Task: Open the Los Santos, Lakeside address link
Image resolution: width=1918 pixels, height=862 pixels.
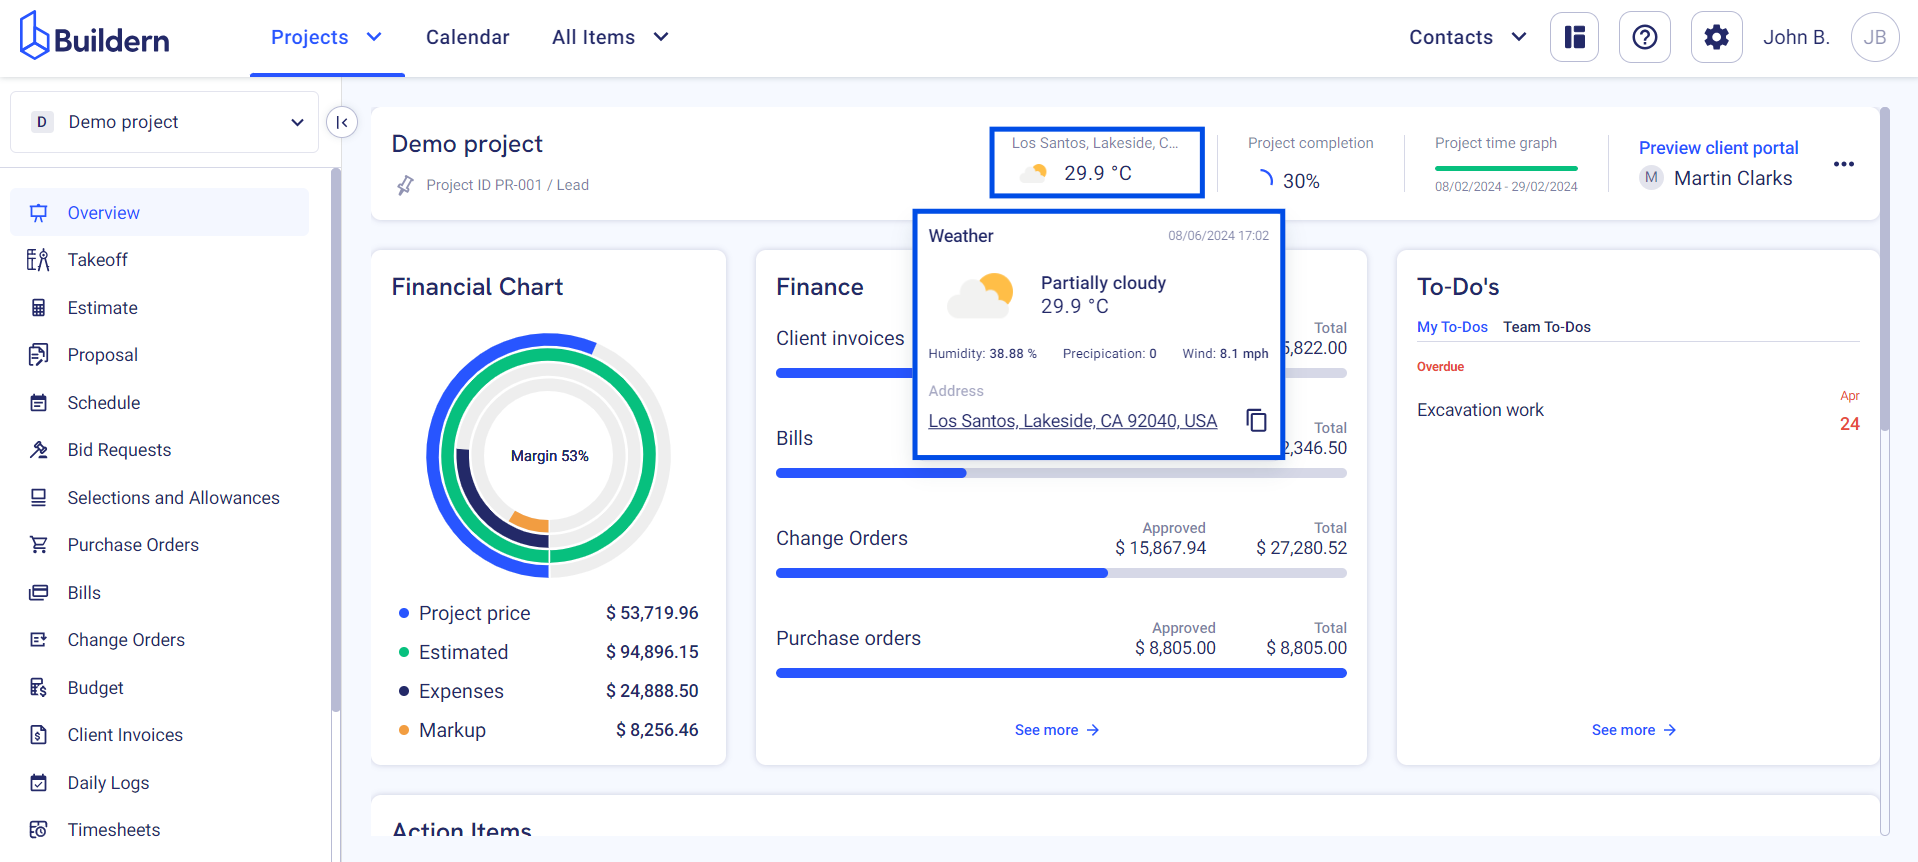Action: [x=1073, y=421]
